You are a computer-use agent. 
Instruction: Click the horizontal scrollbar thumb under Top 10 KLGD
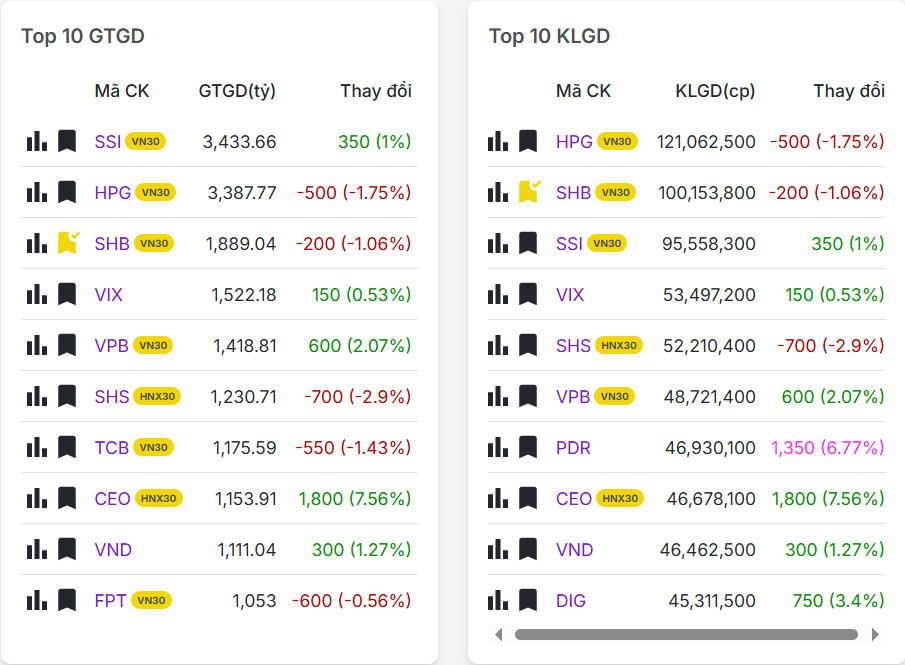coord(686,634)
